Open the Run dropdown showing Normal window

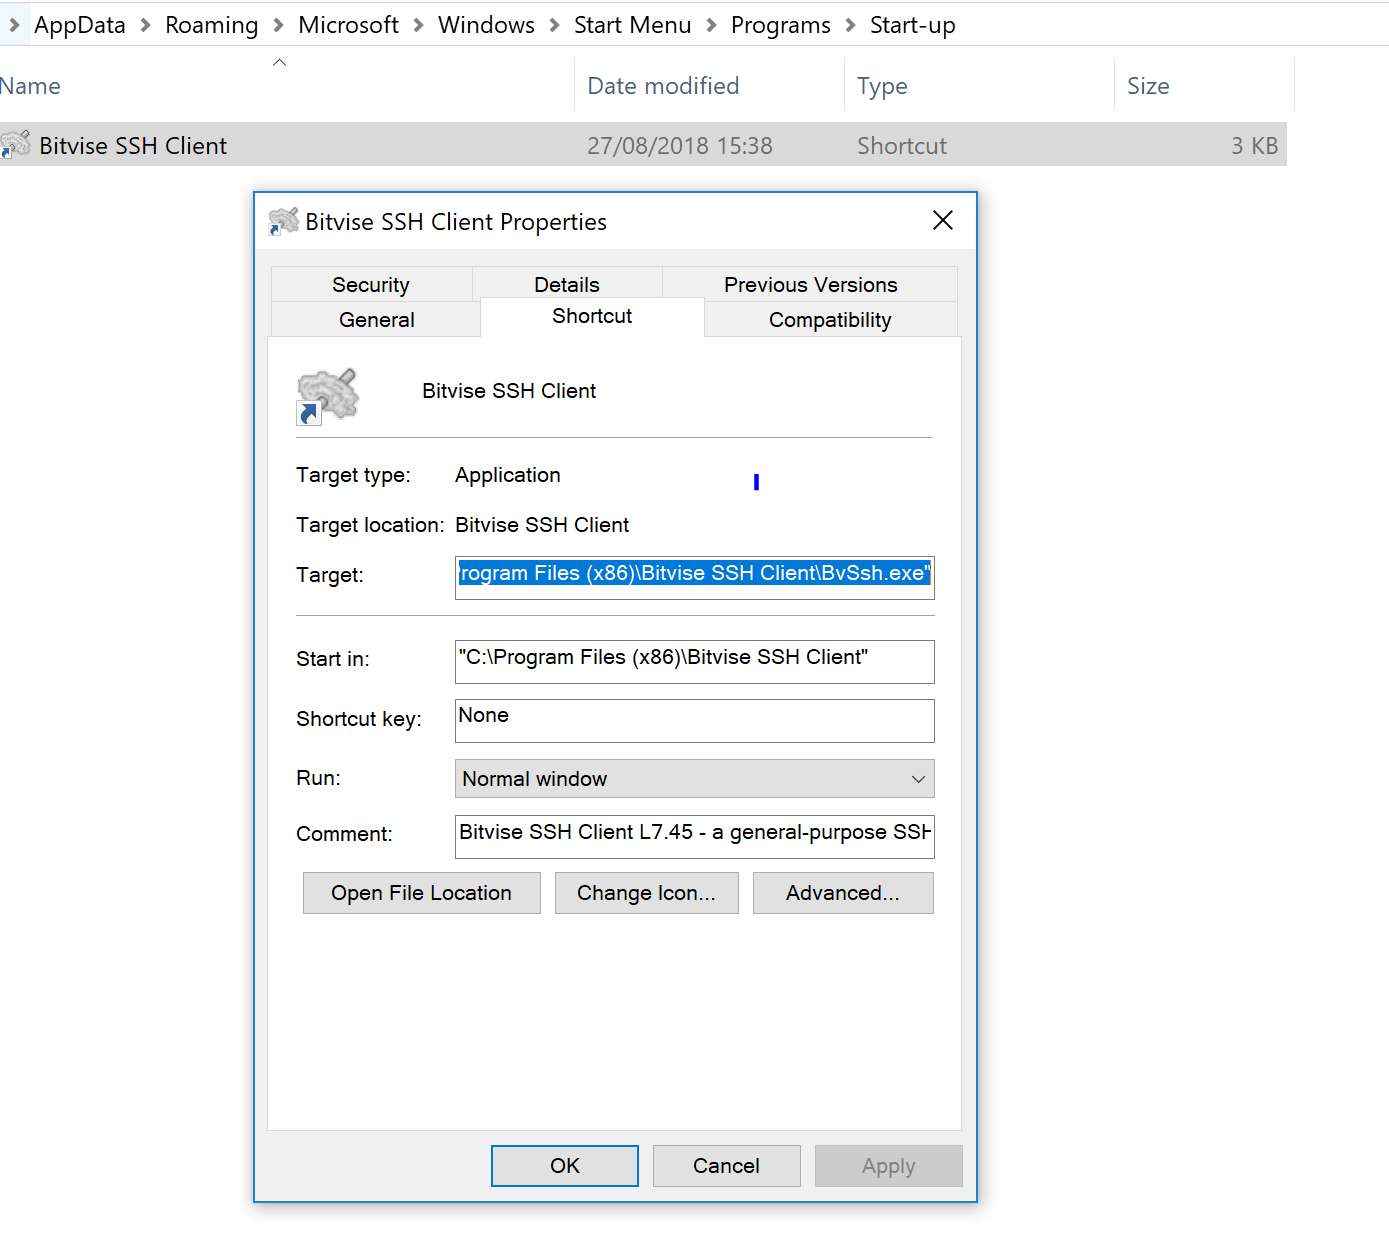[x=695, y=779]
